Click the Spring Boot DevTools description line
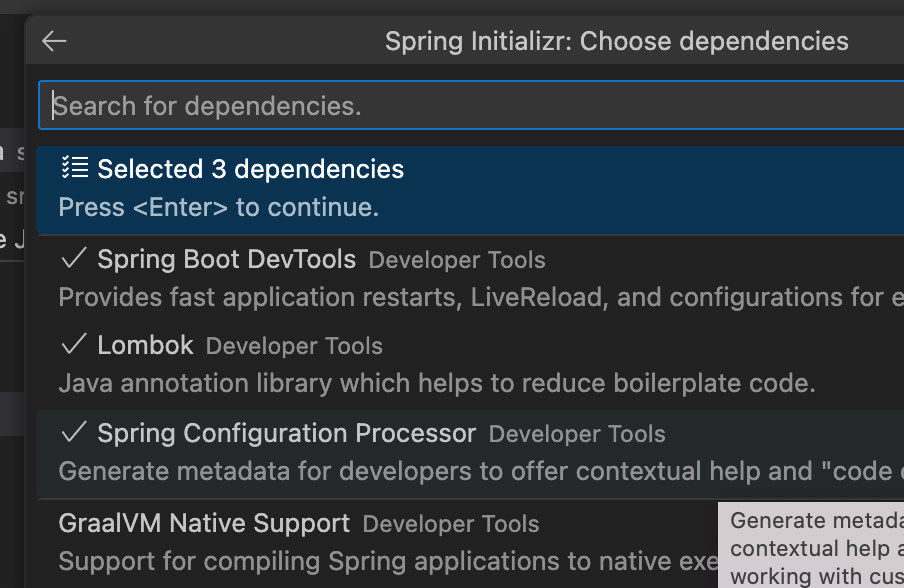 tap(470, 297)
